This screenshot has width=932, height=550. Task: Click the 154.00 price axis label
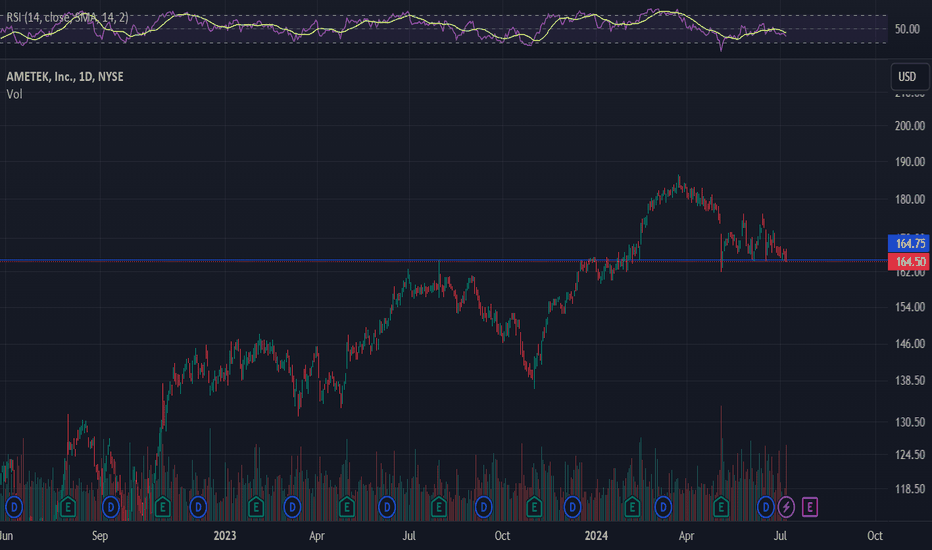point(909,307)
